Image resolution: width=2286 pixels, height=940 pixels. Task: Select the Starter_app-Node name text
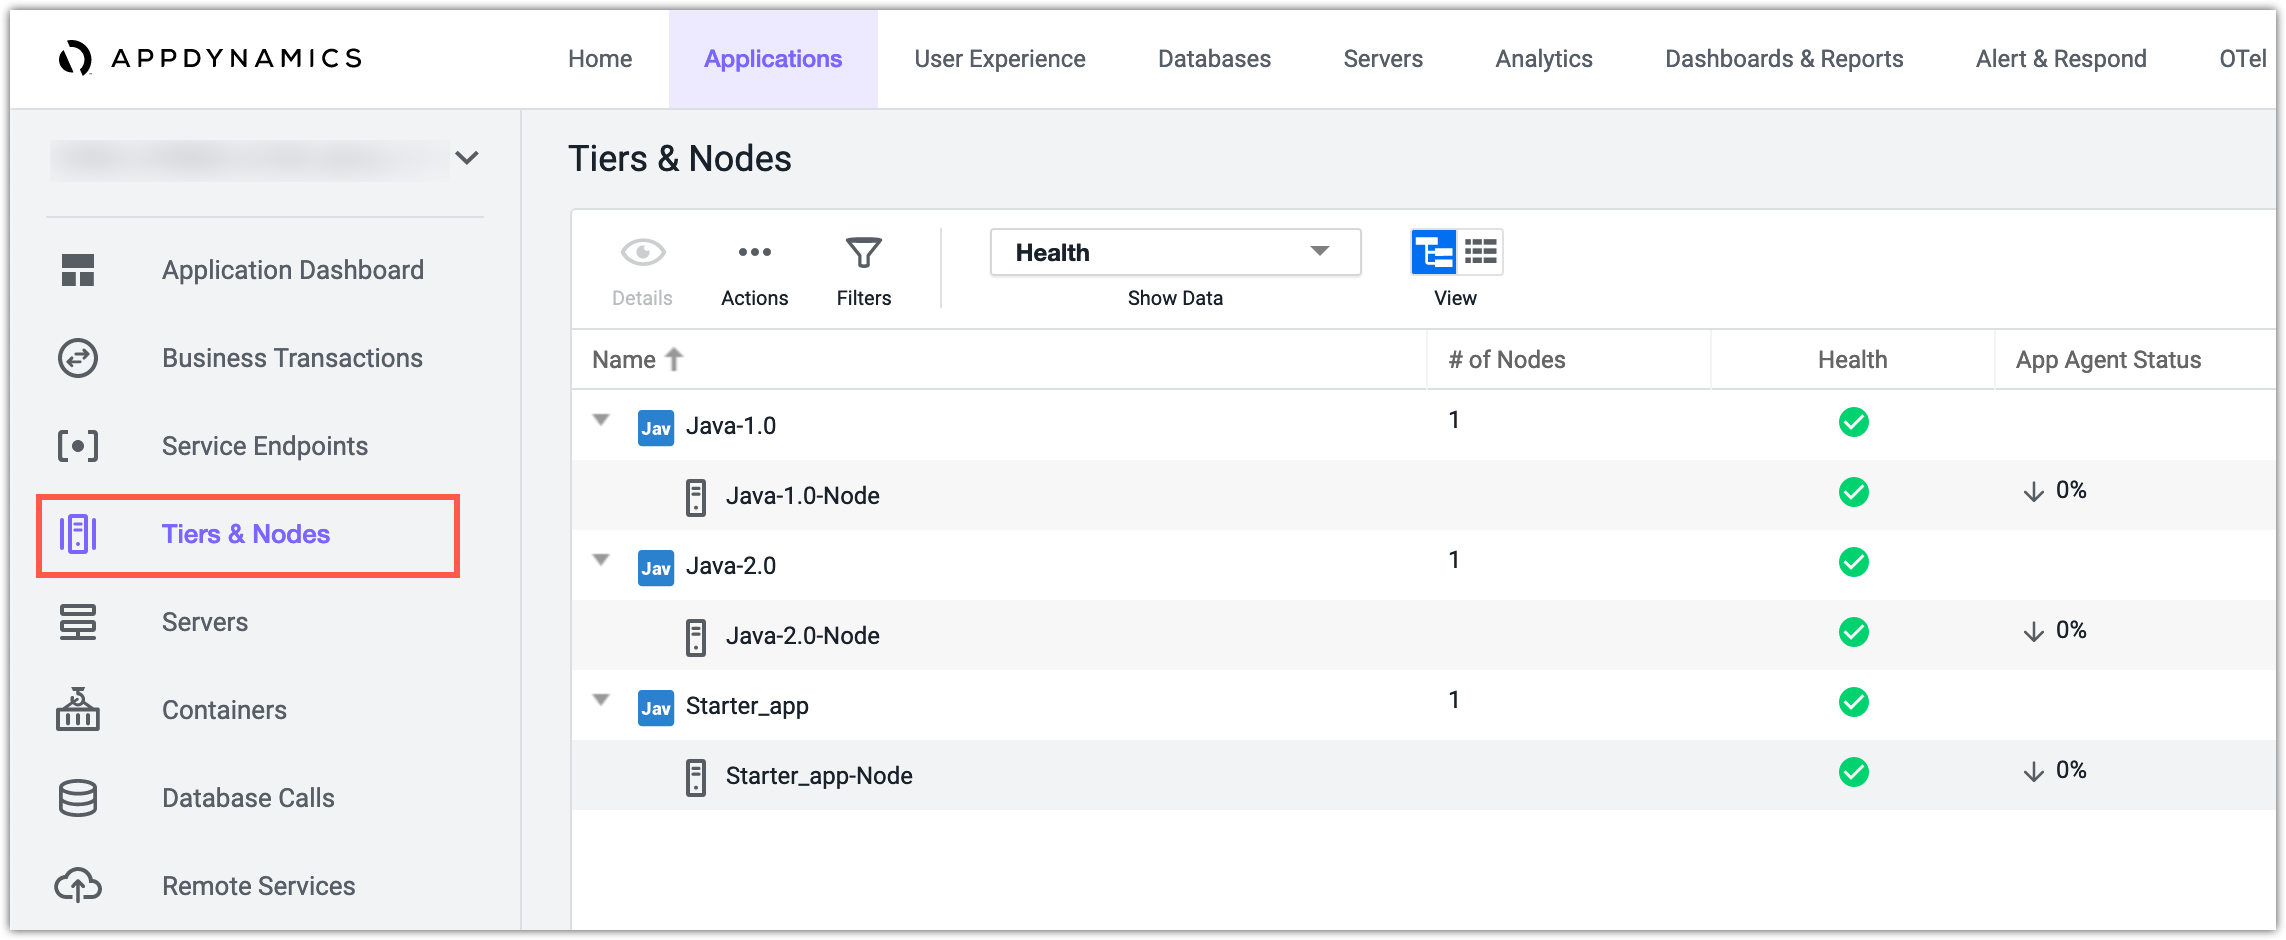tap(819, 776)
